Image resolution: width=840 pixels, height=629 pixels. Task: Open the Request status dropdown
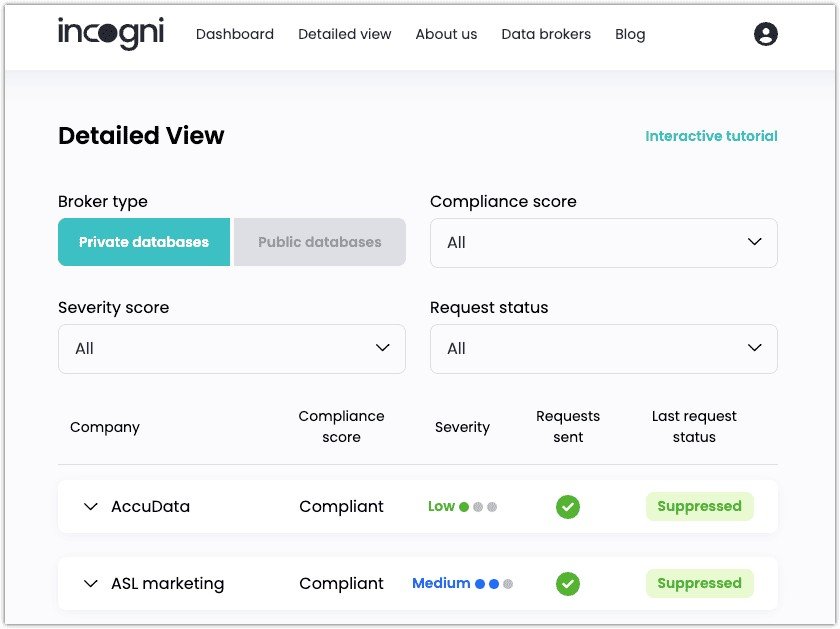tap(604, 349)
